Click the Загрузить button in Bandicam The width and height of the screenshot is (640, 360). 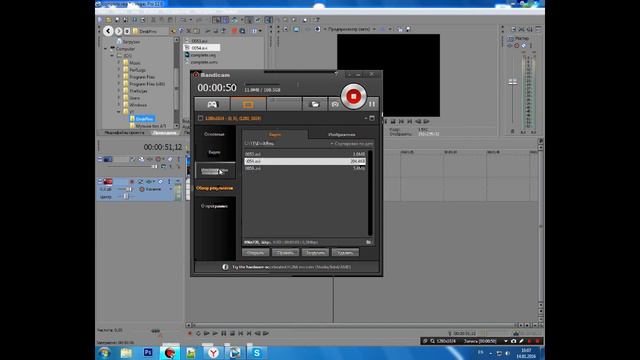click(x=315, y=253)
